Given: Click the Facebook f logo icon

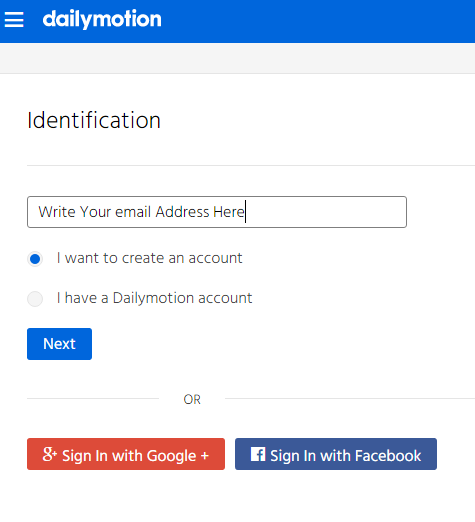Looking at the screenshot, I should [x=258, y=454].
